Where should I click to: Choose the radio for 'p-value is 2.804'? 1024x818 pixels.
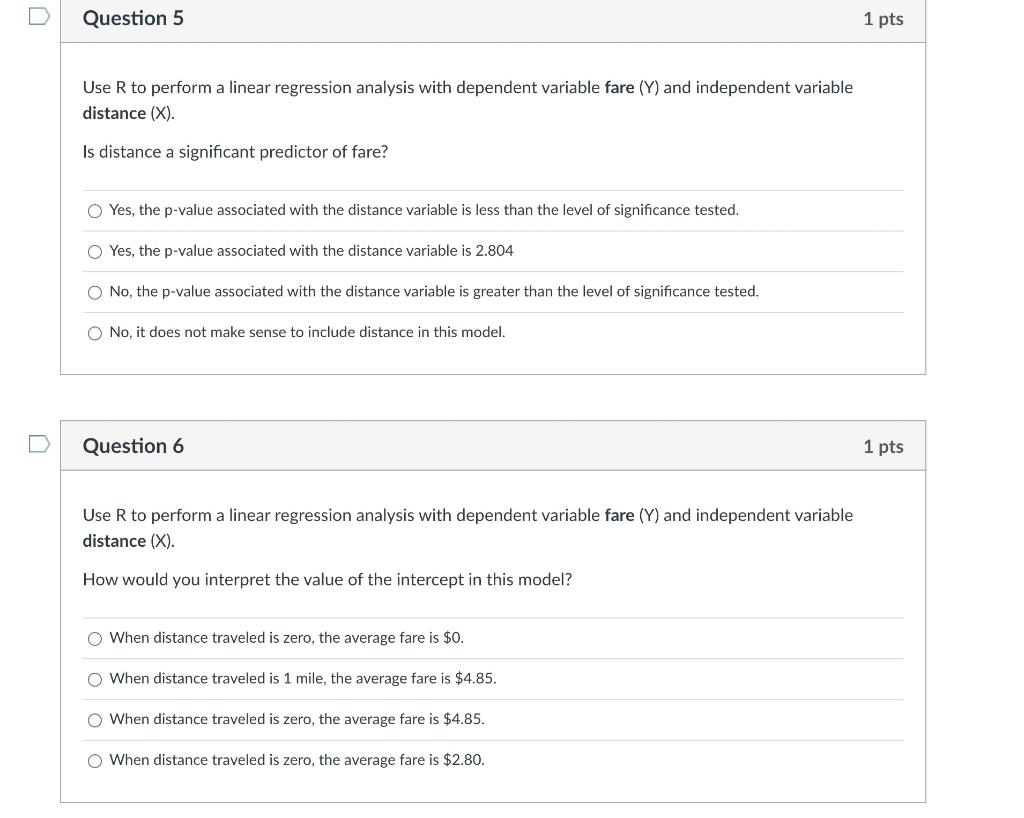pyautogui.click(x=95, y=251)
